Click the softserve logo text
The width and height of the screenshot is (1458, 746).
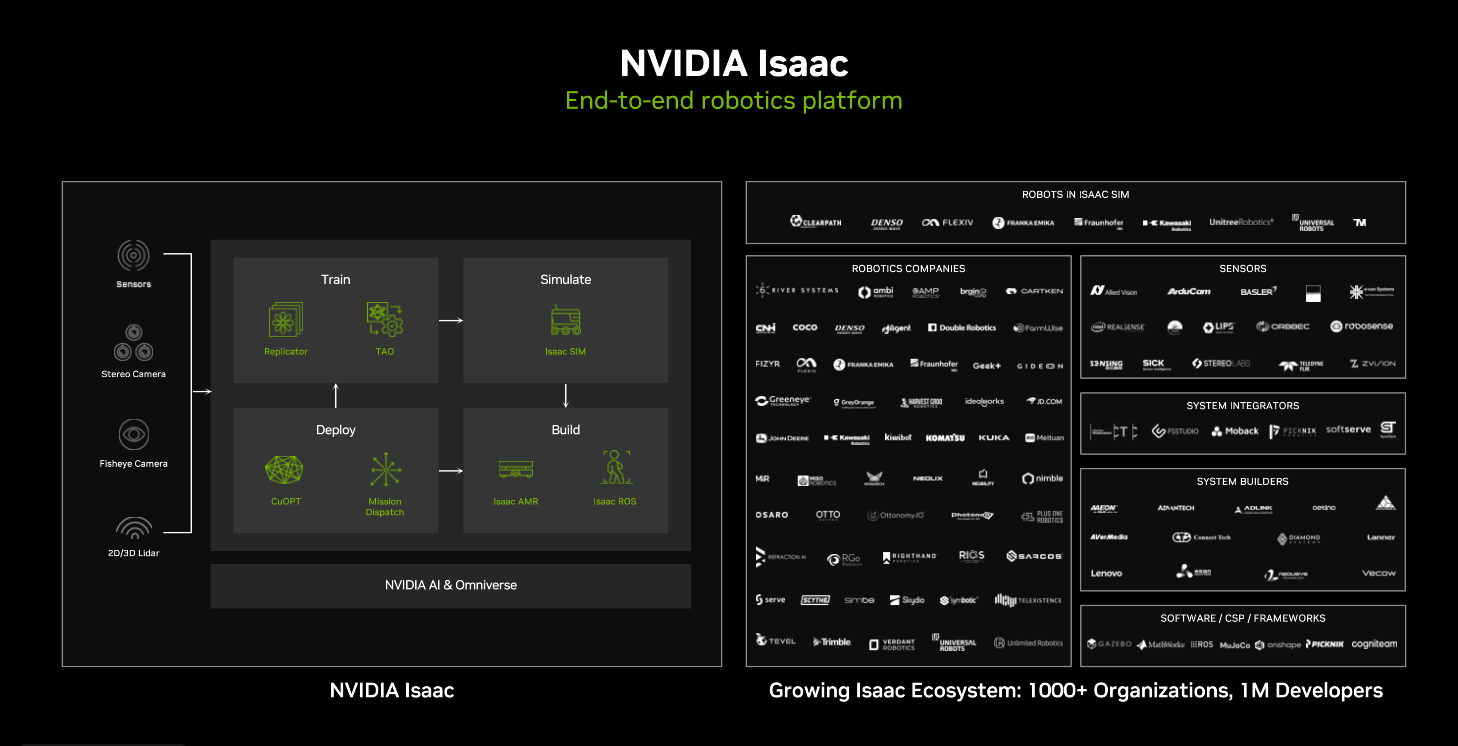tap(1349, 430)
